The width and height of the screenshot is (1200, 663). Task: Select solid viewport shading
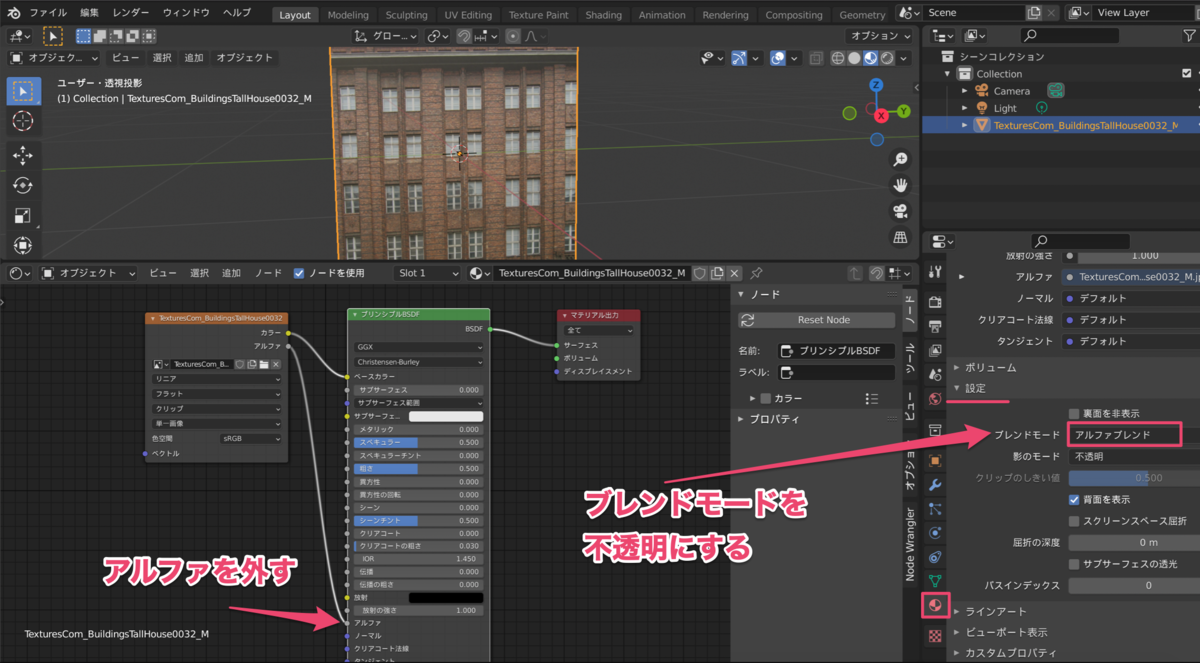coord(854,58)
